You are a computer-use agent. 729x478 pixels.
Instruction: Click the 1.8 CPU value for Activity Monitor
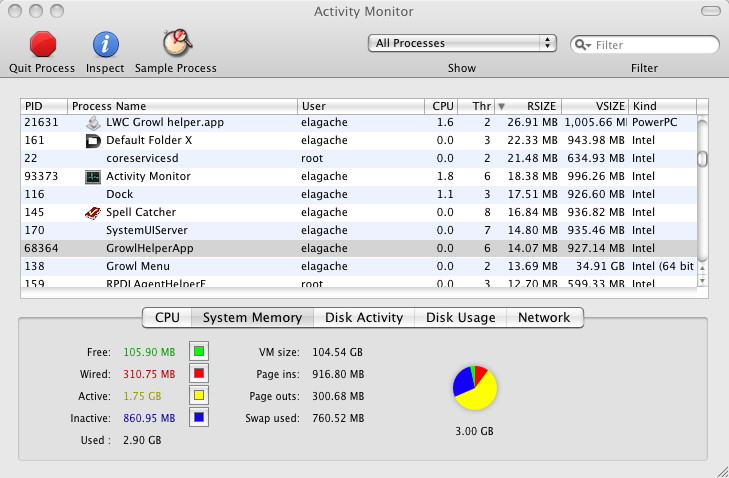click(x=445, y=176)
